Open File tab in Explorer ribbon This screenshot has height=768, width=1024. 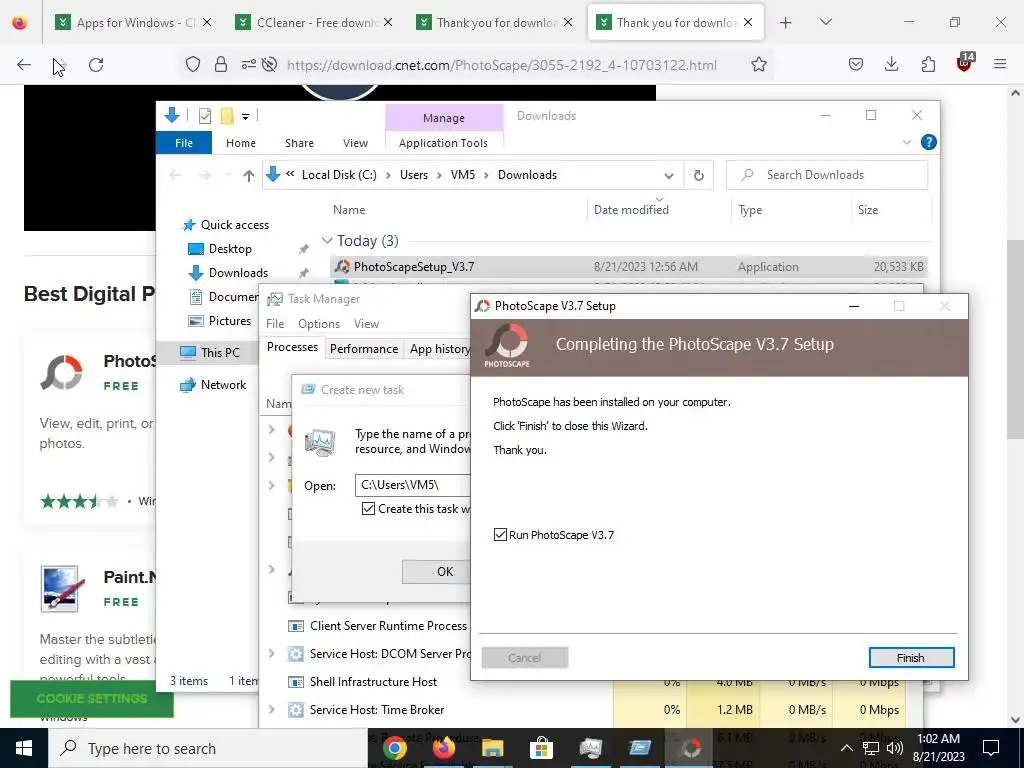point(184,143)
